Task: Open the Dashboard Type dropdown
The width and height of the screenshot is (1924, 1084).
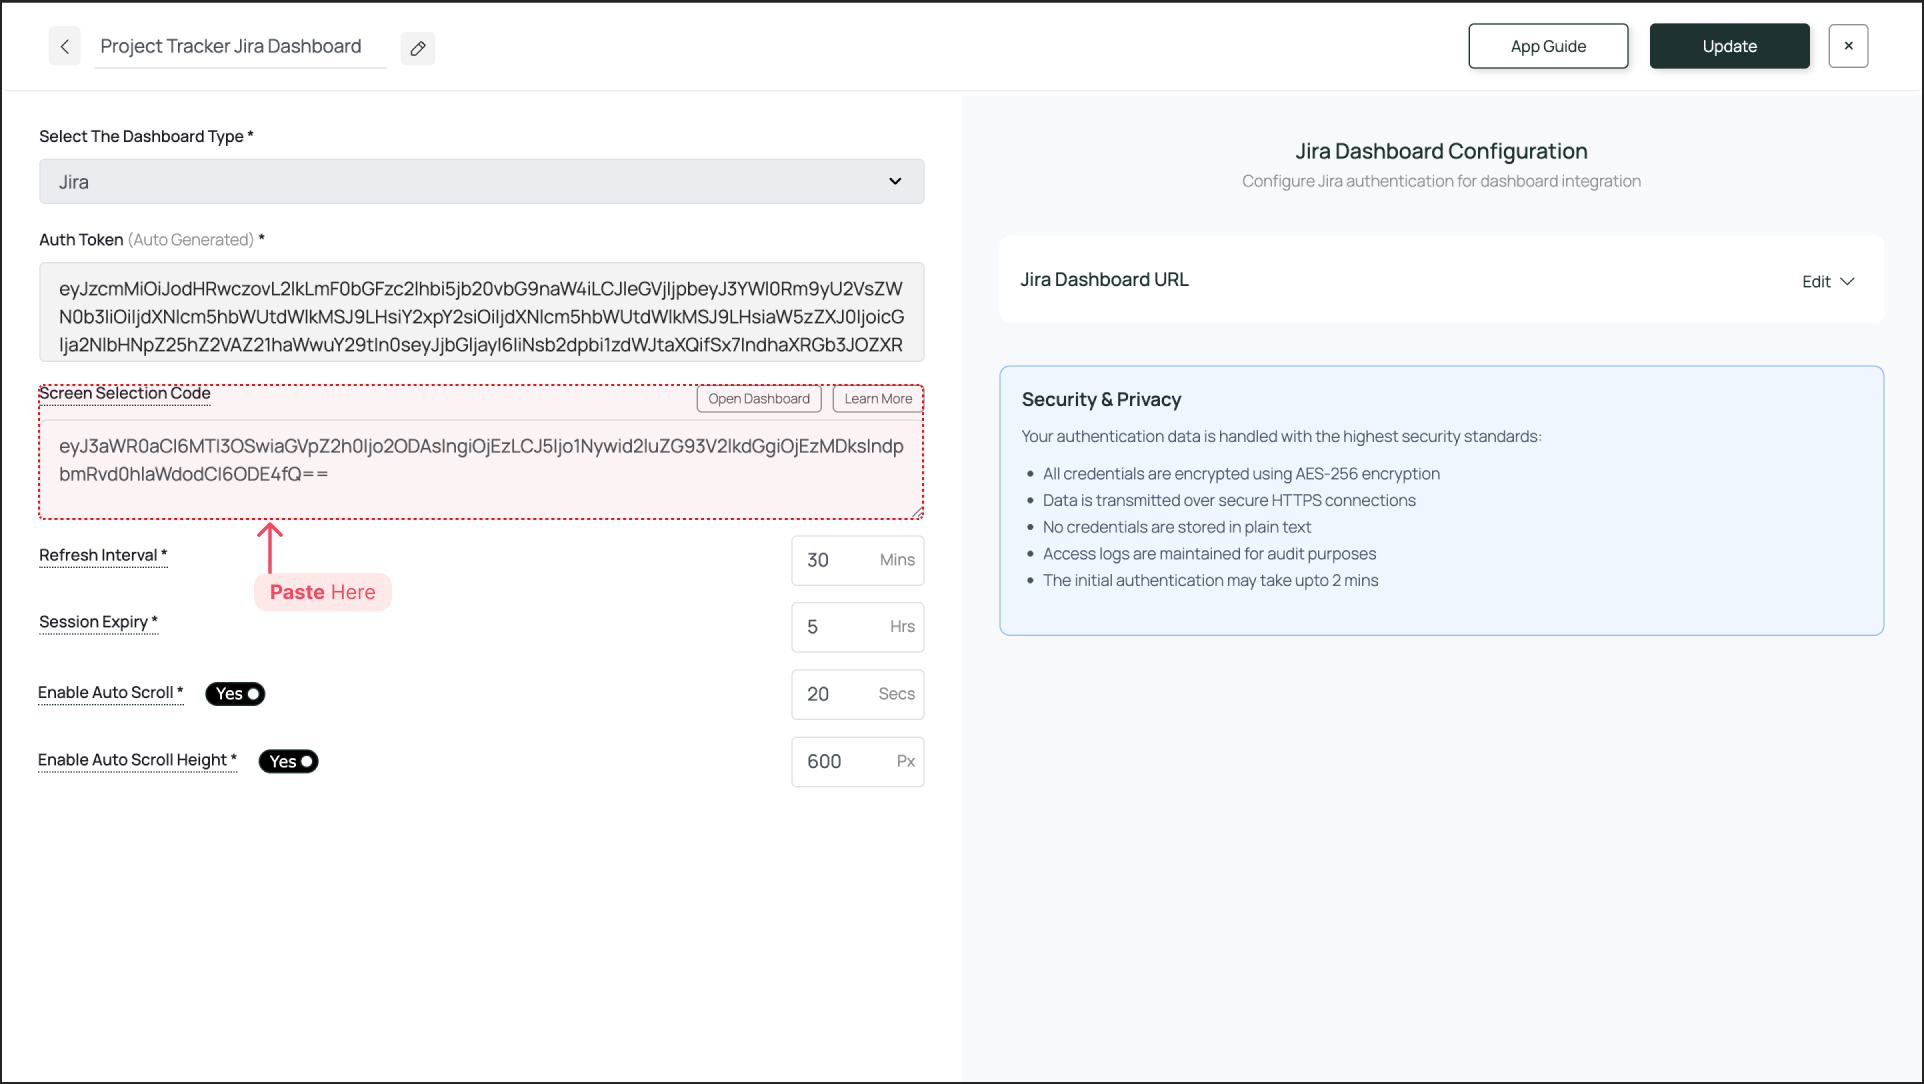Action: pos(481,182)
